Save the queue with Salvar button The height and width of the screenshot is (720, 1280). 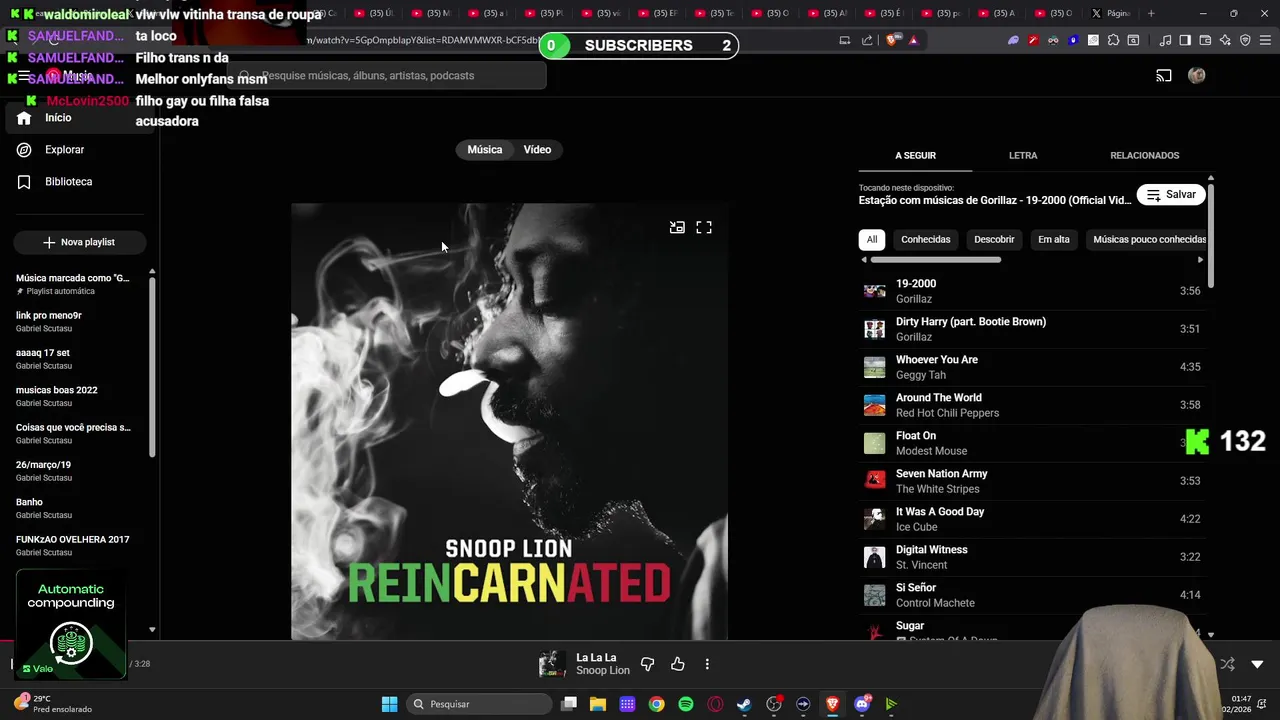[x=1171, y=195]
